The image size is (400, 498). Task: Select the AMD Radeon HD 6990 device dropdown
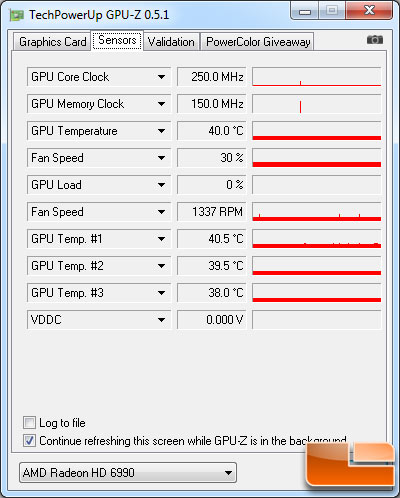[128, 472]
